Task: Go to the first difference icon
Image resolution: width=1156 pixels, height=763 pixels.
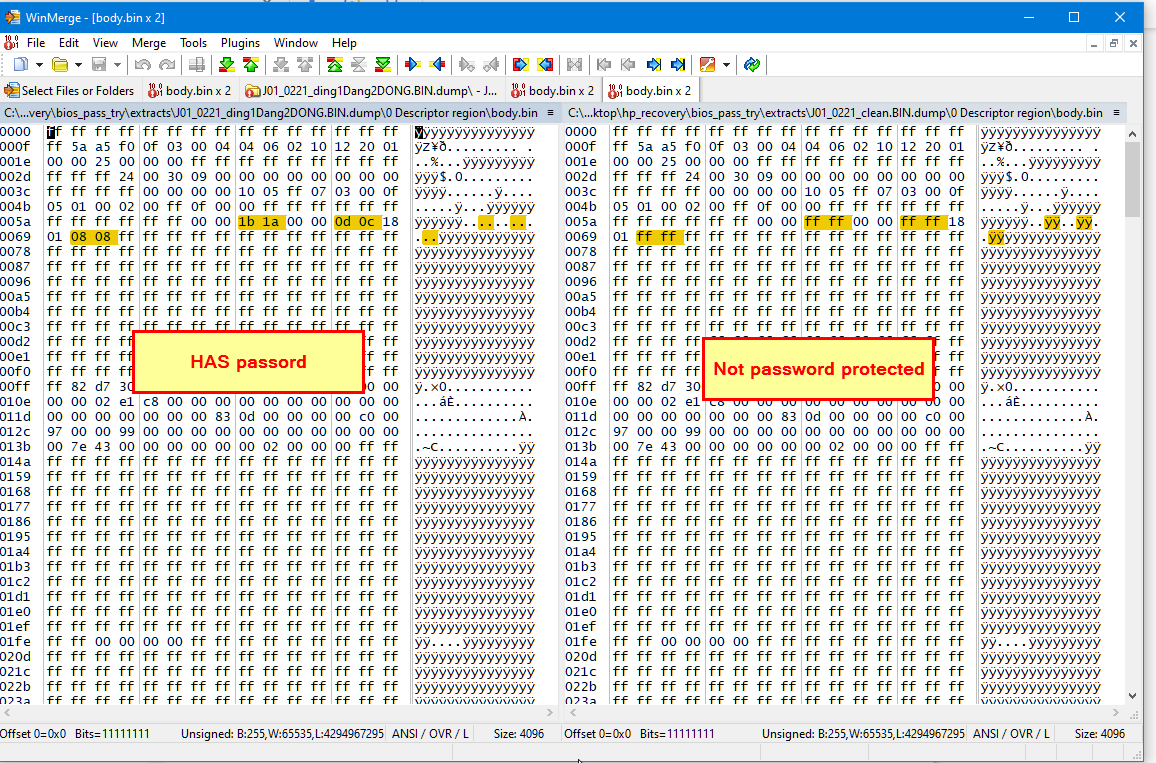Action: (x=335, y=65)
